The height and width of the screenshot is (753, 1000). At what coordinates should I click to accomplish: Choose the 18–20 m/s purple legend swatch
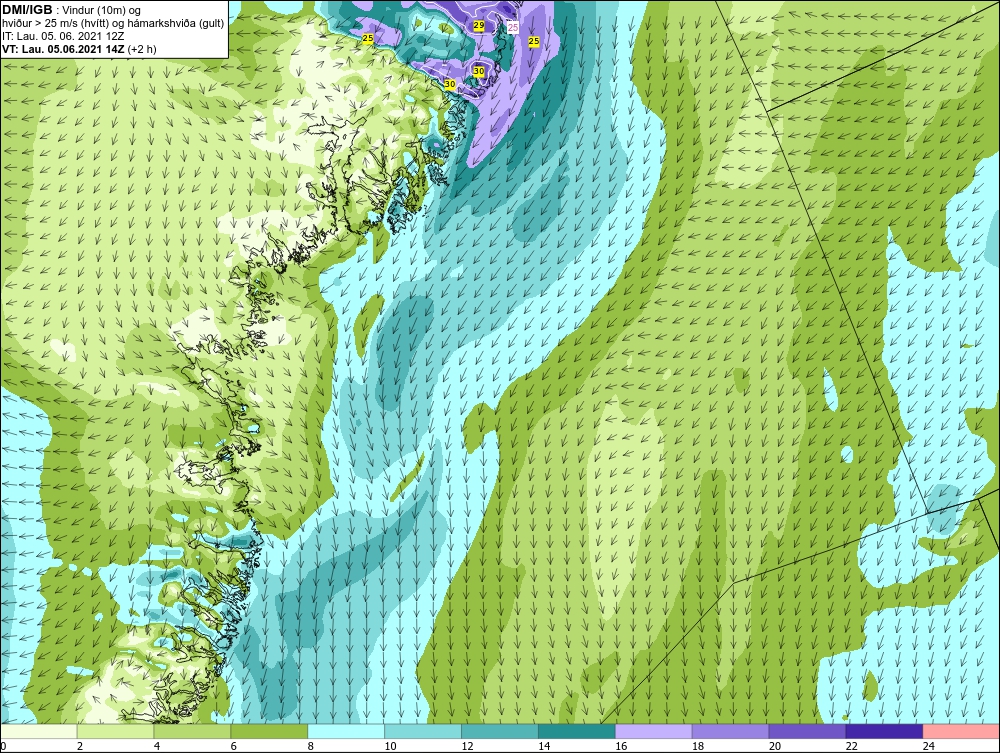pyautogui.click(x=730, y=731)
